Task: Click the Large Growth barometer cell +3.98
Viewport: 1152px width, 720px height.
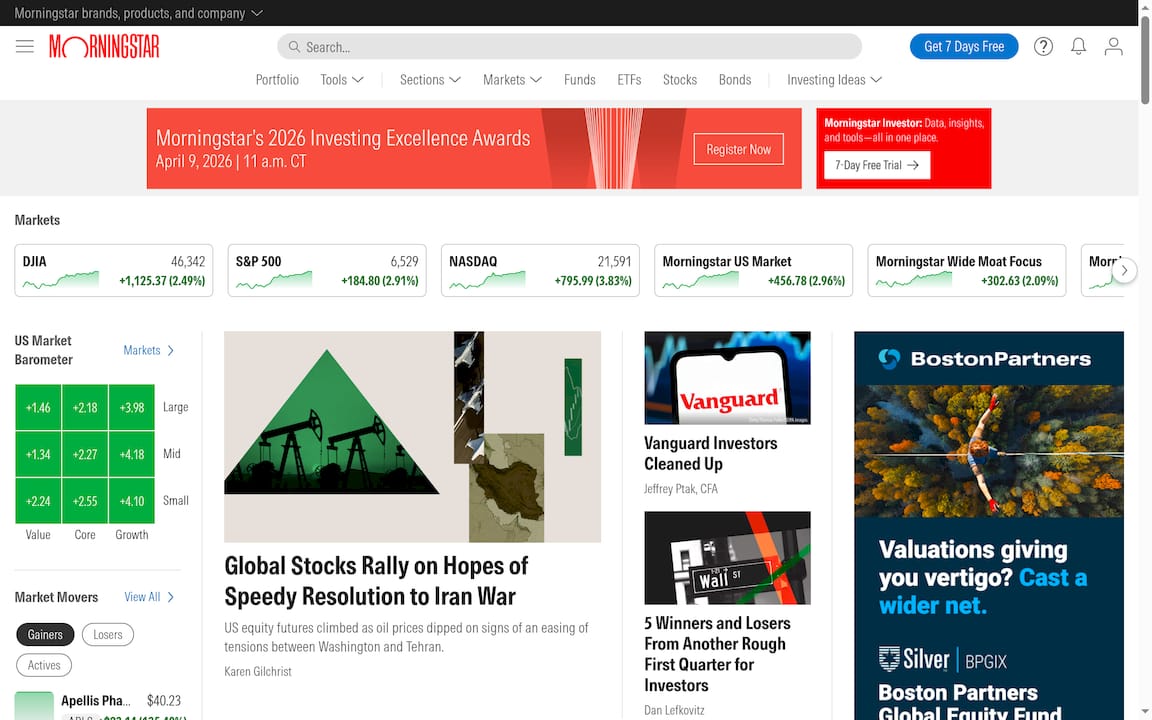Action: (x=132, y=408)
